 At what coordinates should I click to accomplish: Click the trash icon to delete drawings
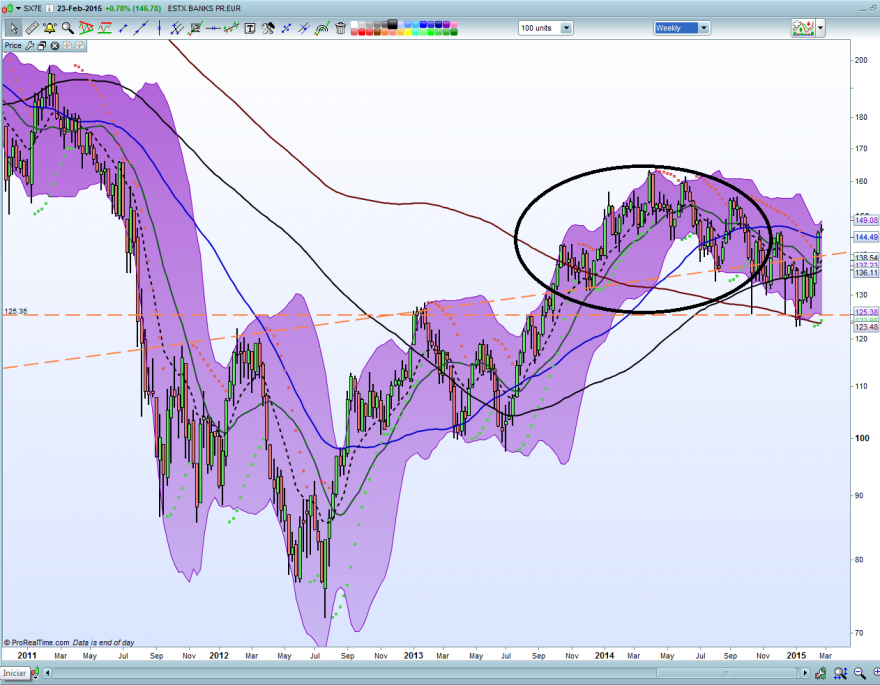[x=340, y=28]
